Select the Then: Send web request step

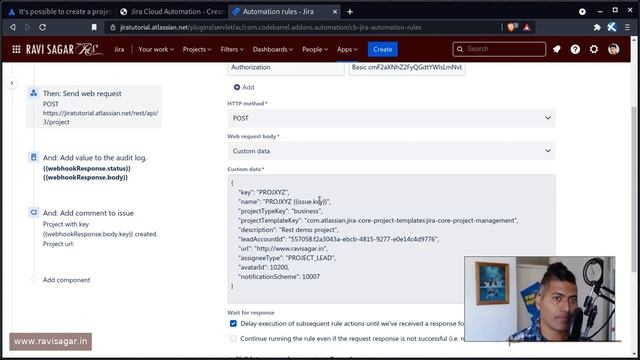[x=94, y=107]
